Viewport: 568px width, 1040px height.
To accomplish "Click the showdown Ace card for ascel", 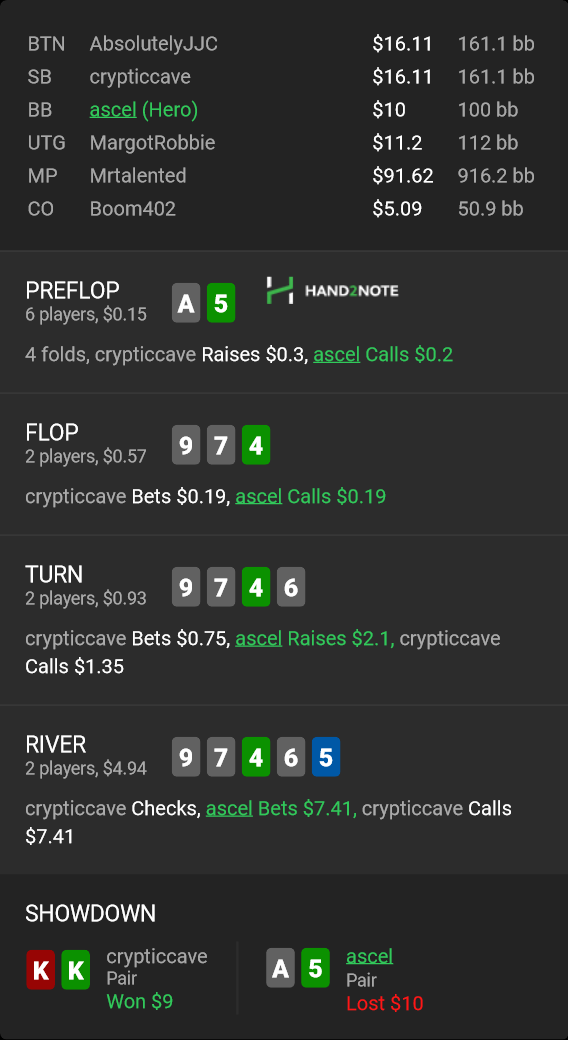I will pyautogui.click(x=280, y=968).
